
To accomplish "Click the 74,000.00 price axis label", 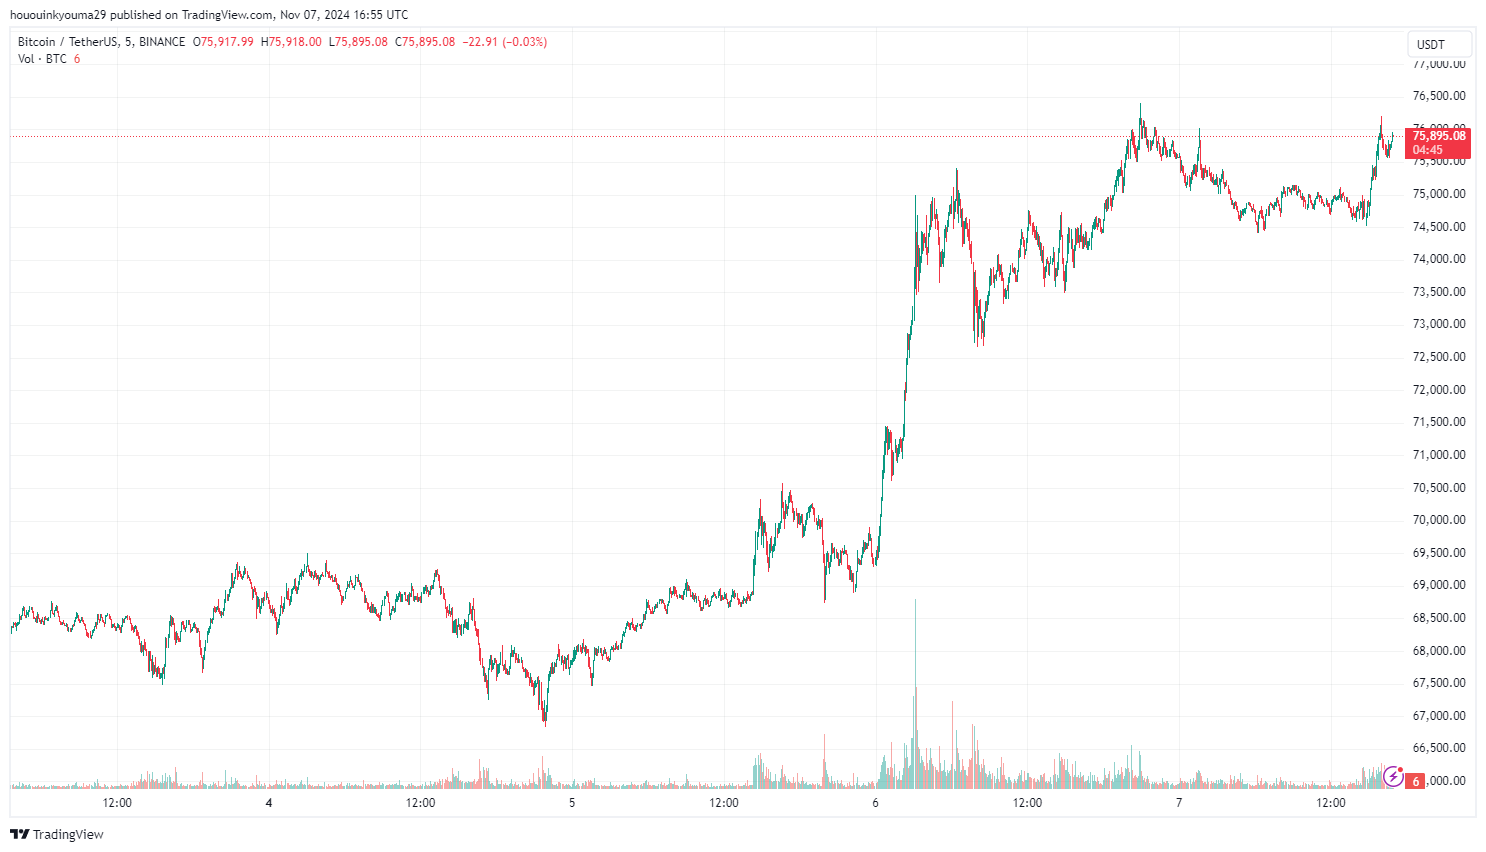I will (x=1439, y=259).
